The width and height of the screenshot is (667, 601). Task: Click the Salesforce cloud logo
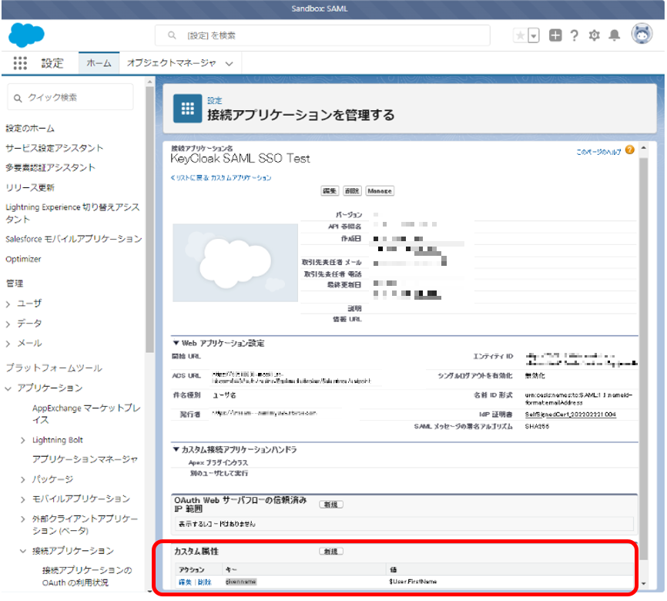(x=26, y=35)
